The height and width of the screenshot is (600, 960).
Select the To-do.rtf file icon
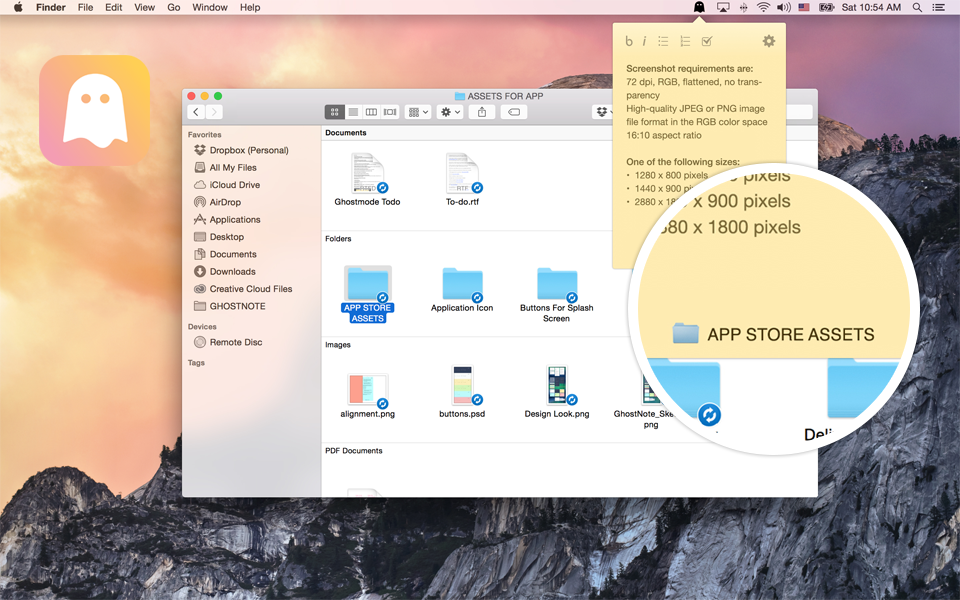[462, 173]
